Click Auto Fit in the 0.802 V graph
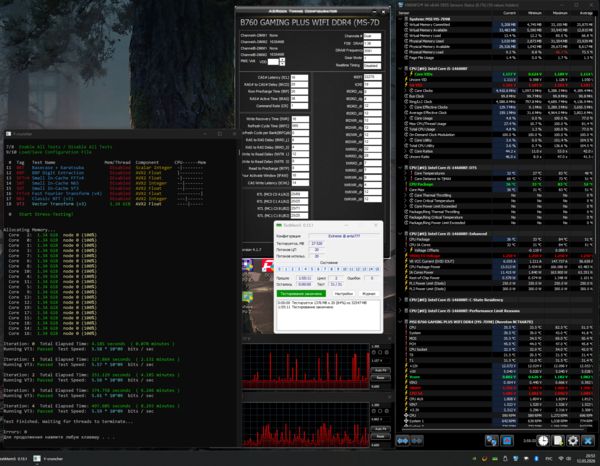Viewport: 600px width, 466px height. (381, 429)
